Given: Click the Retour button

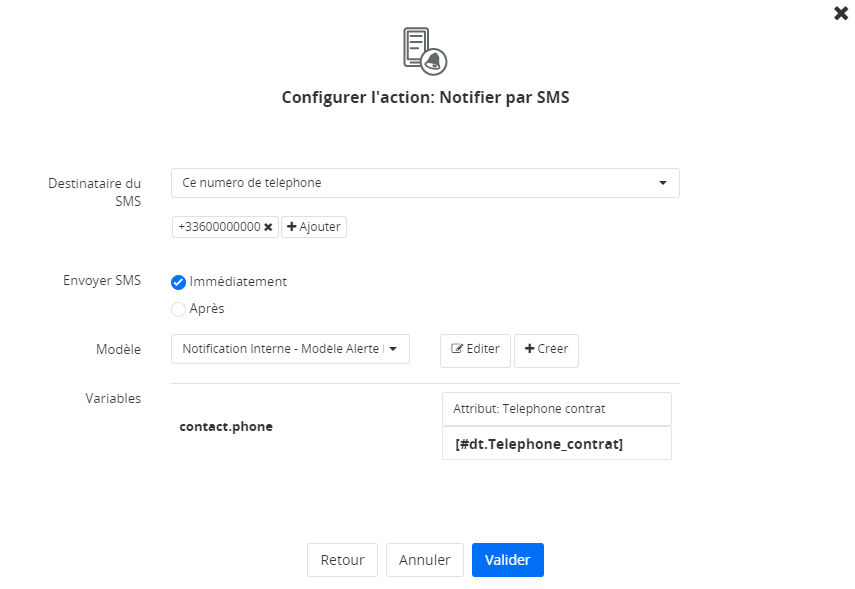Looking at the screenshot, I should click(x=342, y=560).
